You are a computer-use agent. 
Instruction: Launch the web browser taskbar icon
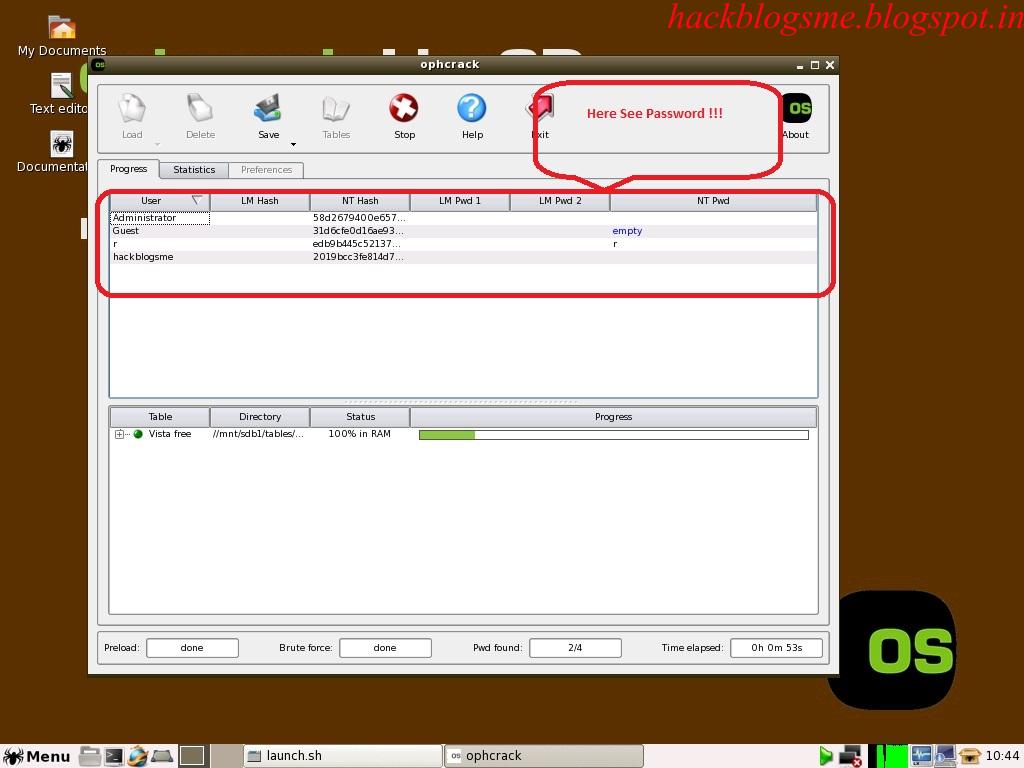coord(137,756)
